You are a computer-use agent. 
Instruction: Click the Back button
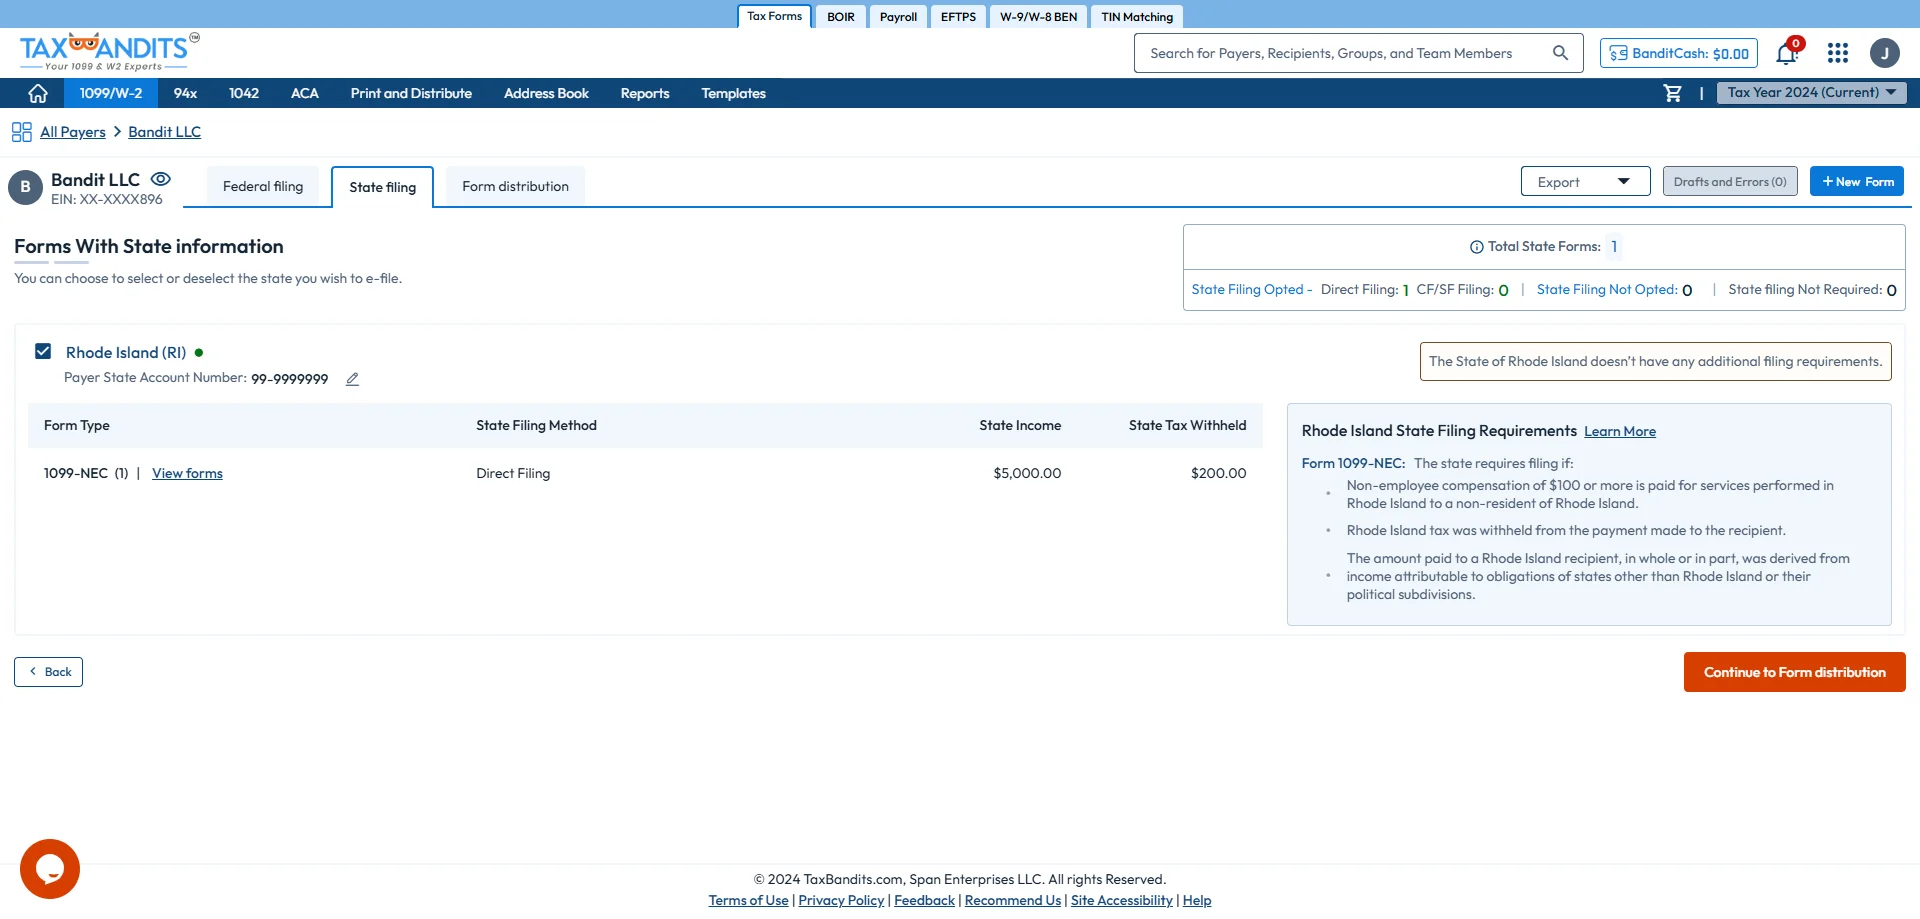pyautogui.click(x=48, y=672)
